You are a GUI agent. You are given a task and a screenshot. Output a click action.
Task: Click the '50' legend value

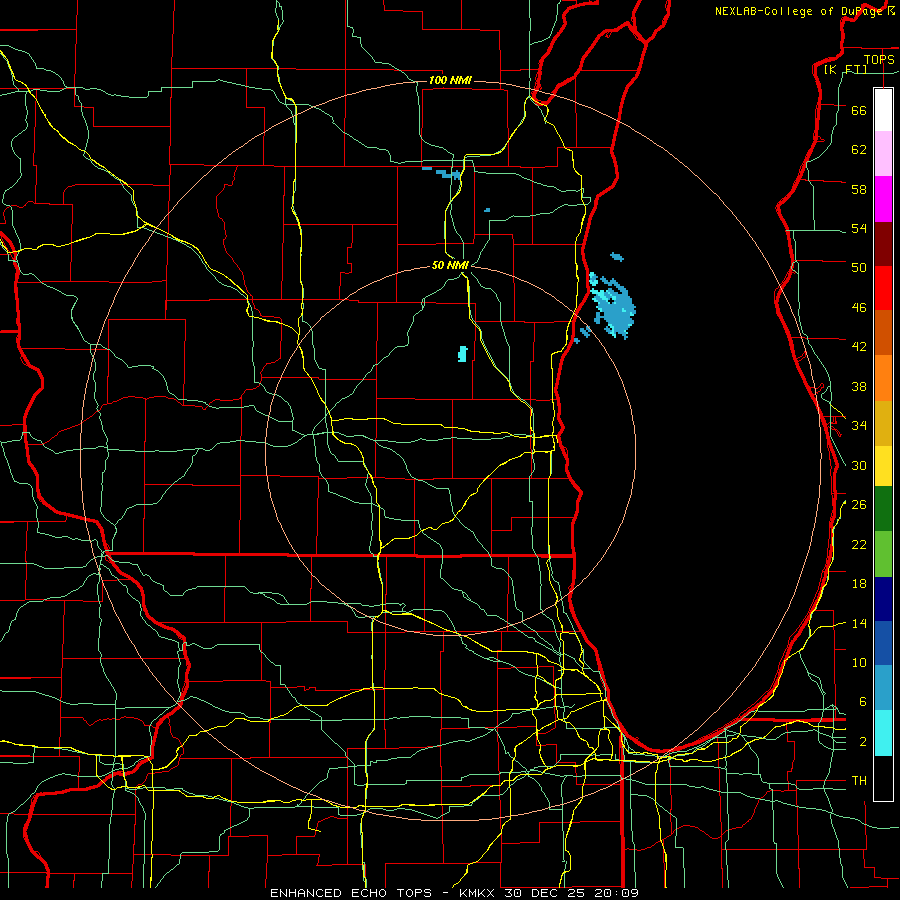[859, 268]
